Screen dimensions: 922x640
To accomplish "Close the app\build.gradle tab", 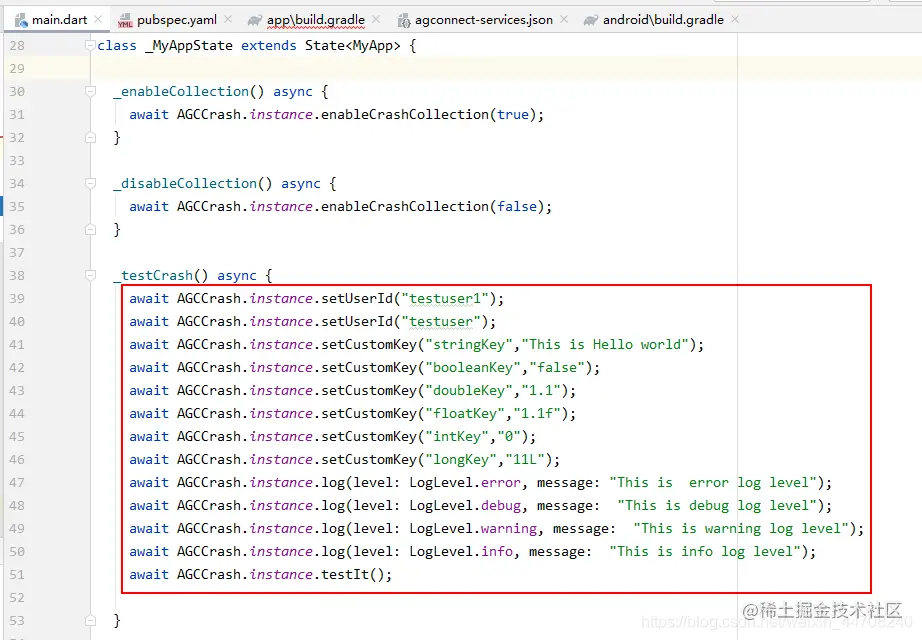I will coord(376,19).
